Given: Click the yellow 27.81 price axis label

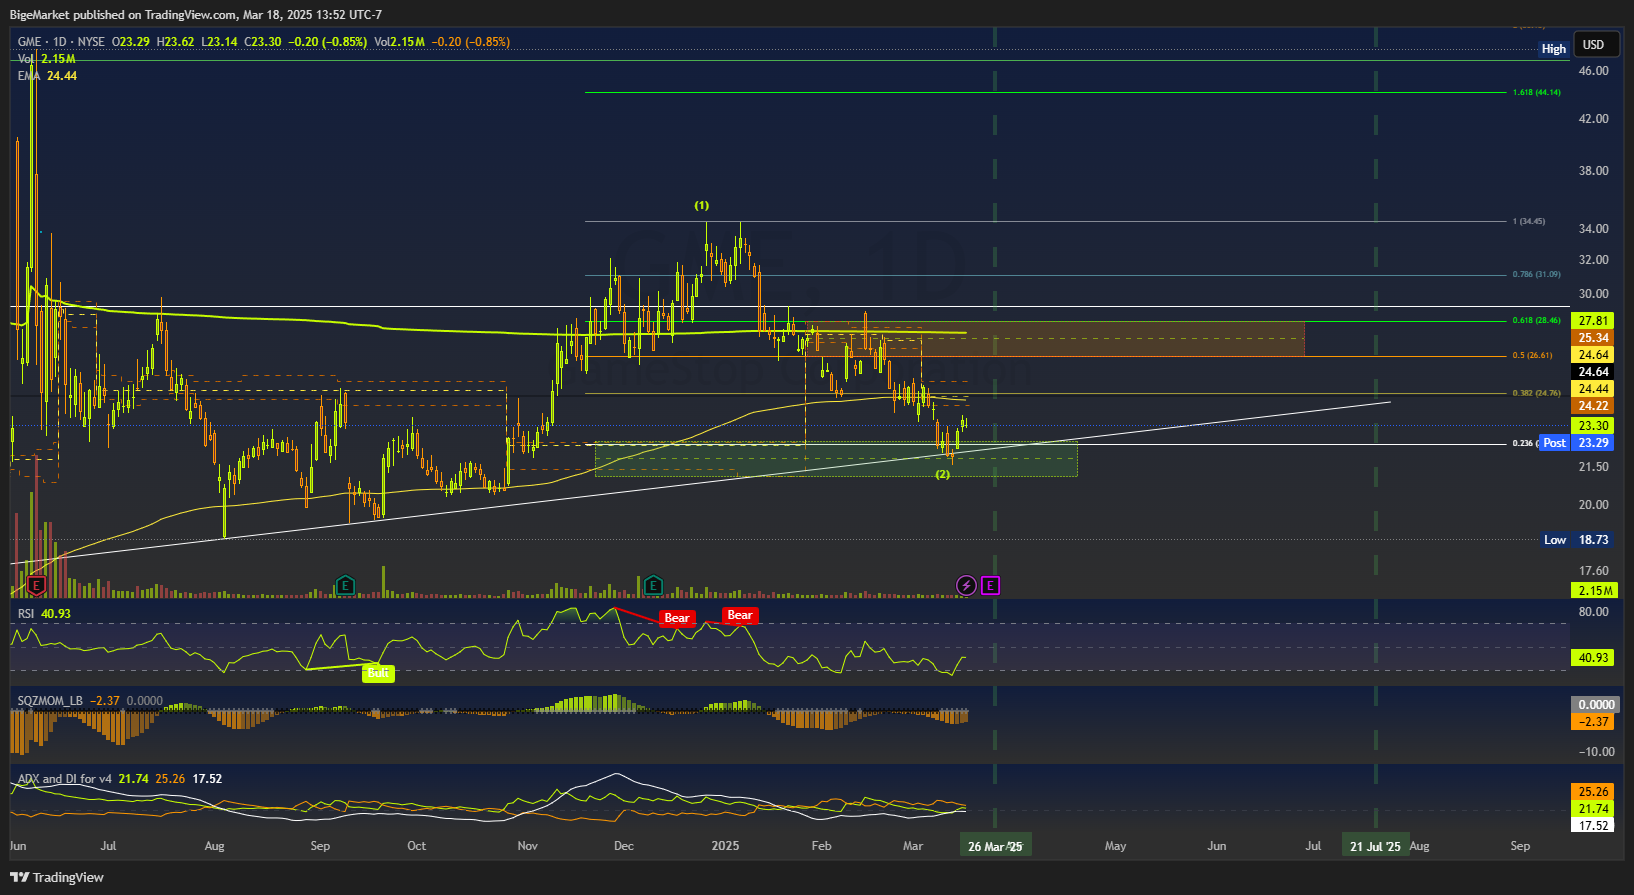Looking at the screenshot, I should click(1593, 321).
